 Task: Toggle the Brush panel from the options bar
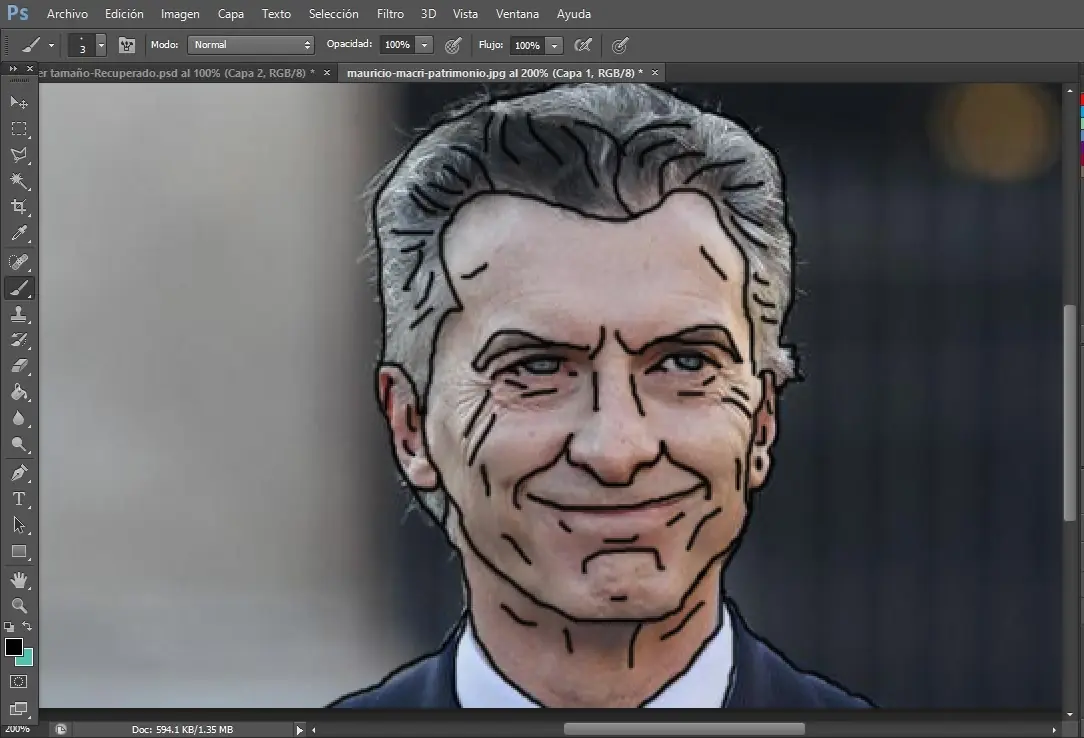[127, 45]
